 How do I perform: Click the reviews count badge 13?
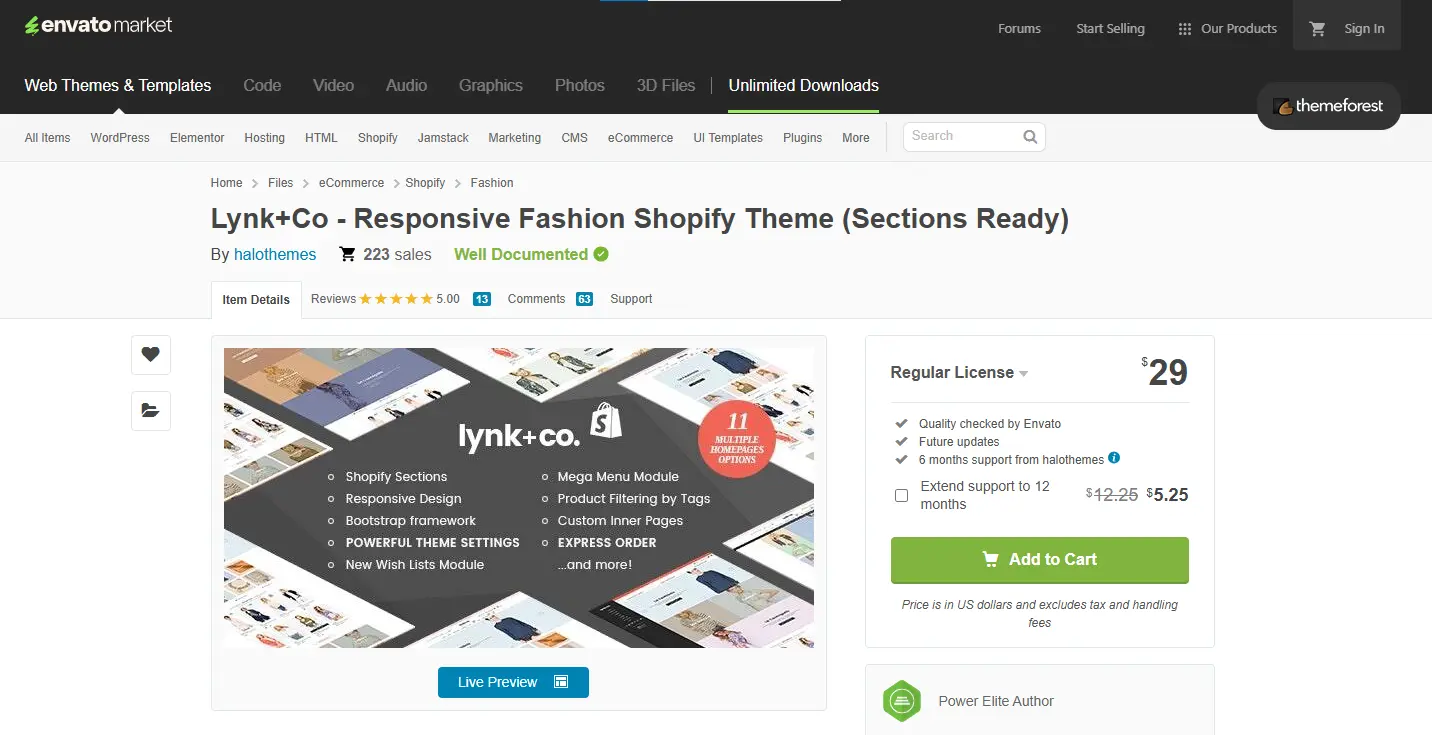[x=481, y=299]
